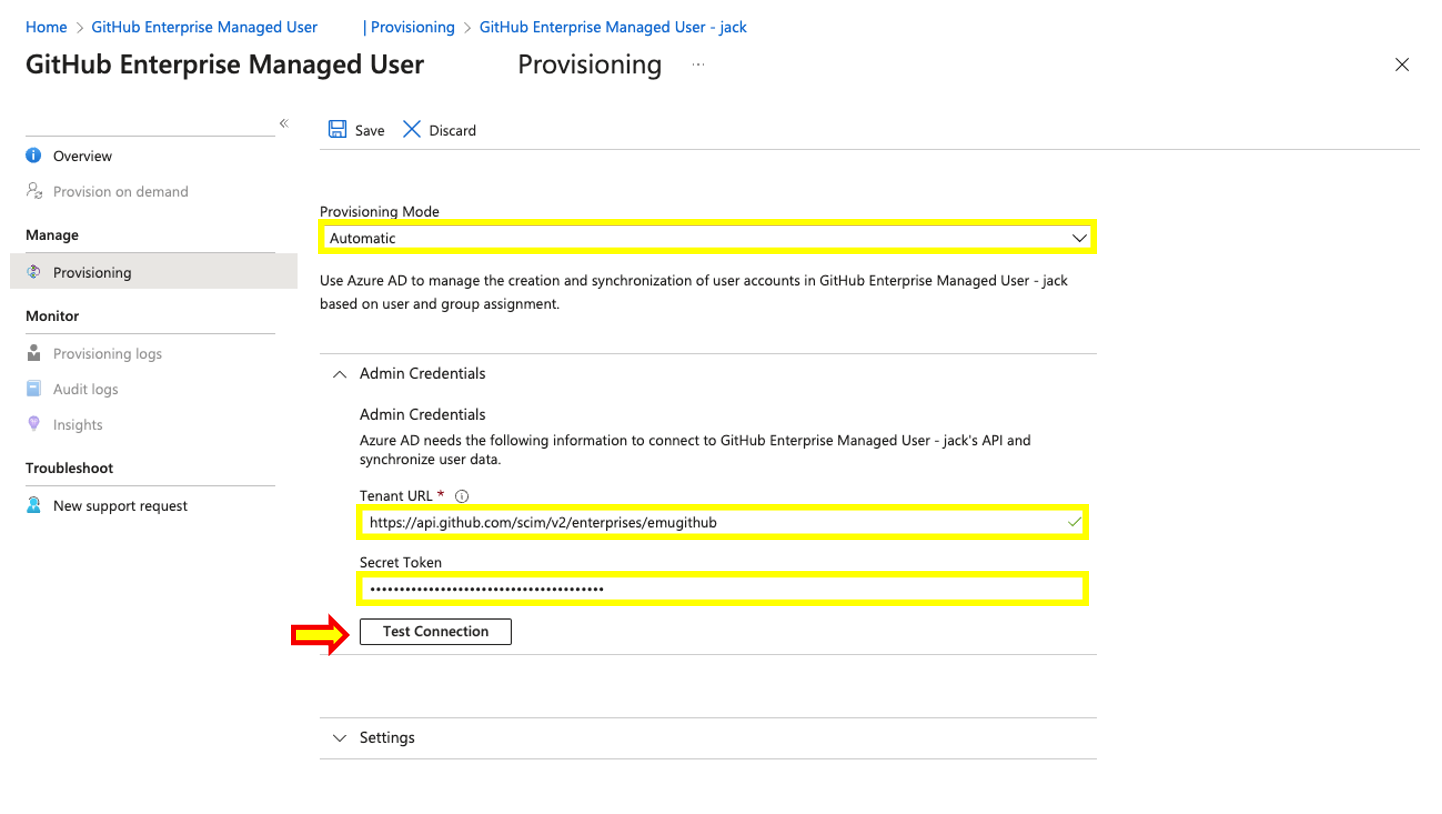Image resolution: width=1442 pixels, height=814 pixels.
Task: Select Provisioning under Manage
Action: pyautogui.click(x=154, y=272)
